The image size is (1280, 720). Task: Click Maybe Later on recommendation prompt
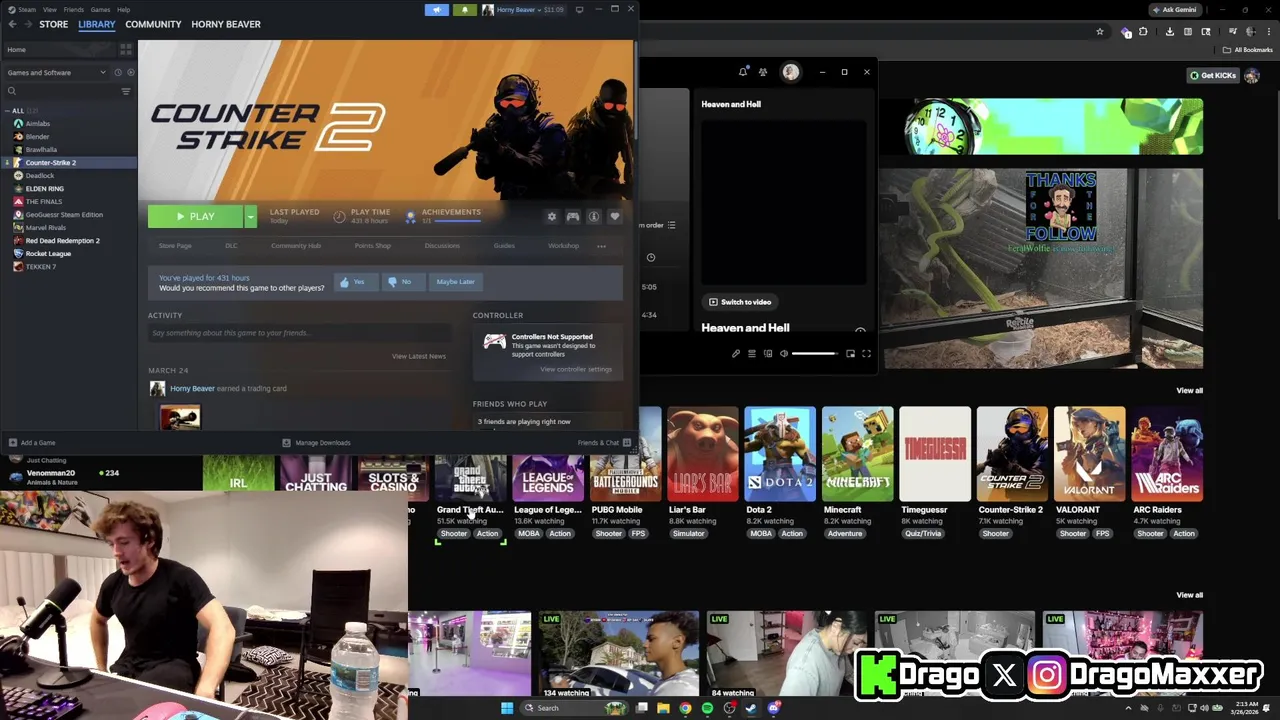click(x=455, y=282)
